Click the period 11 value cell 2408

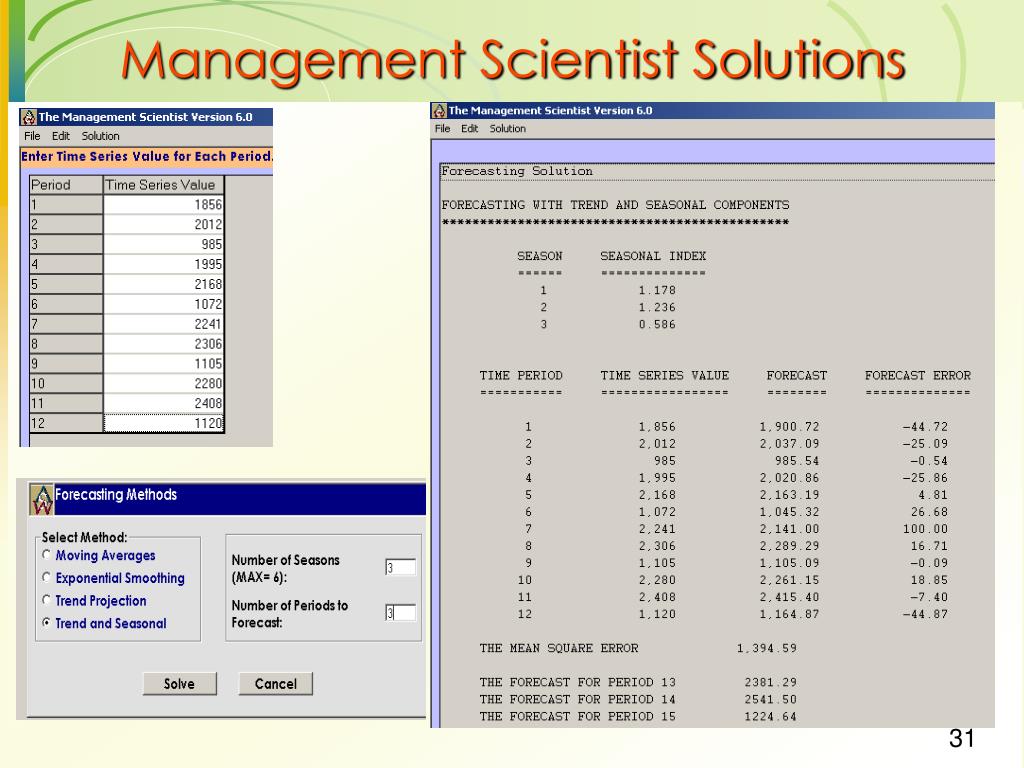163,404
